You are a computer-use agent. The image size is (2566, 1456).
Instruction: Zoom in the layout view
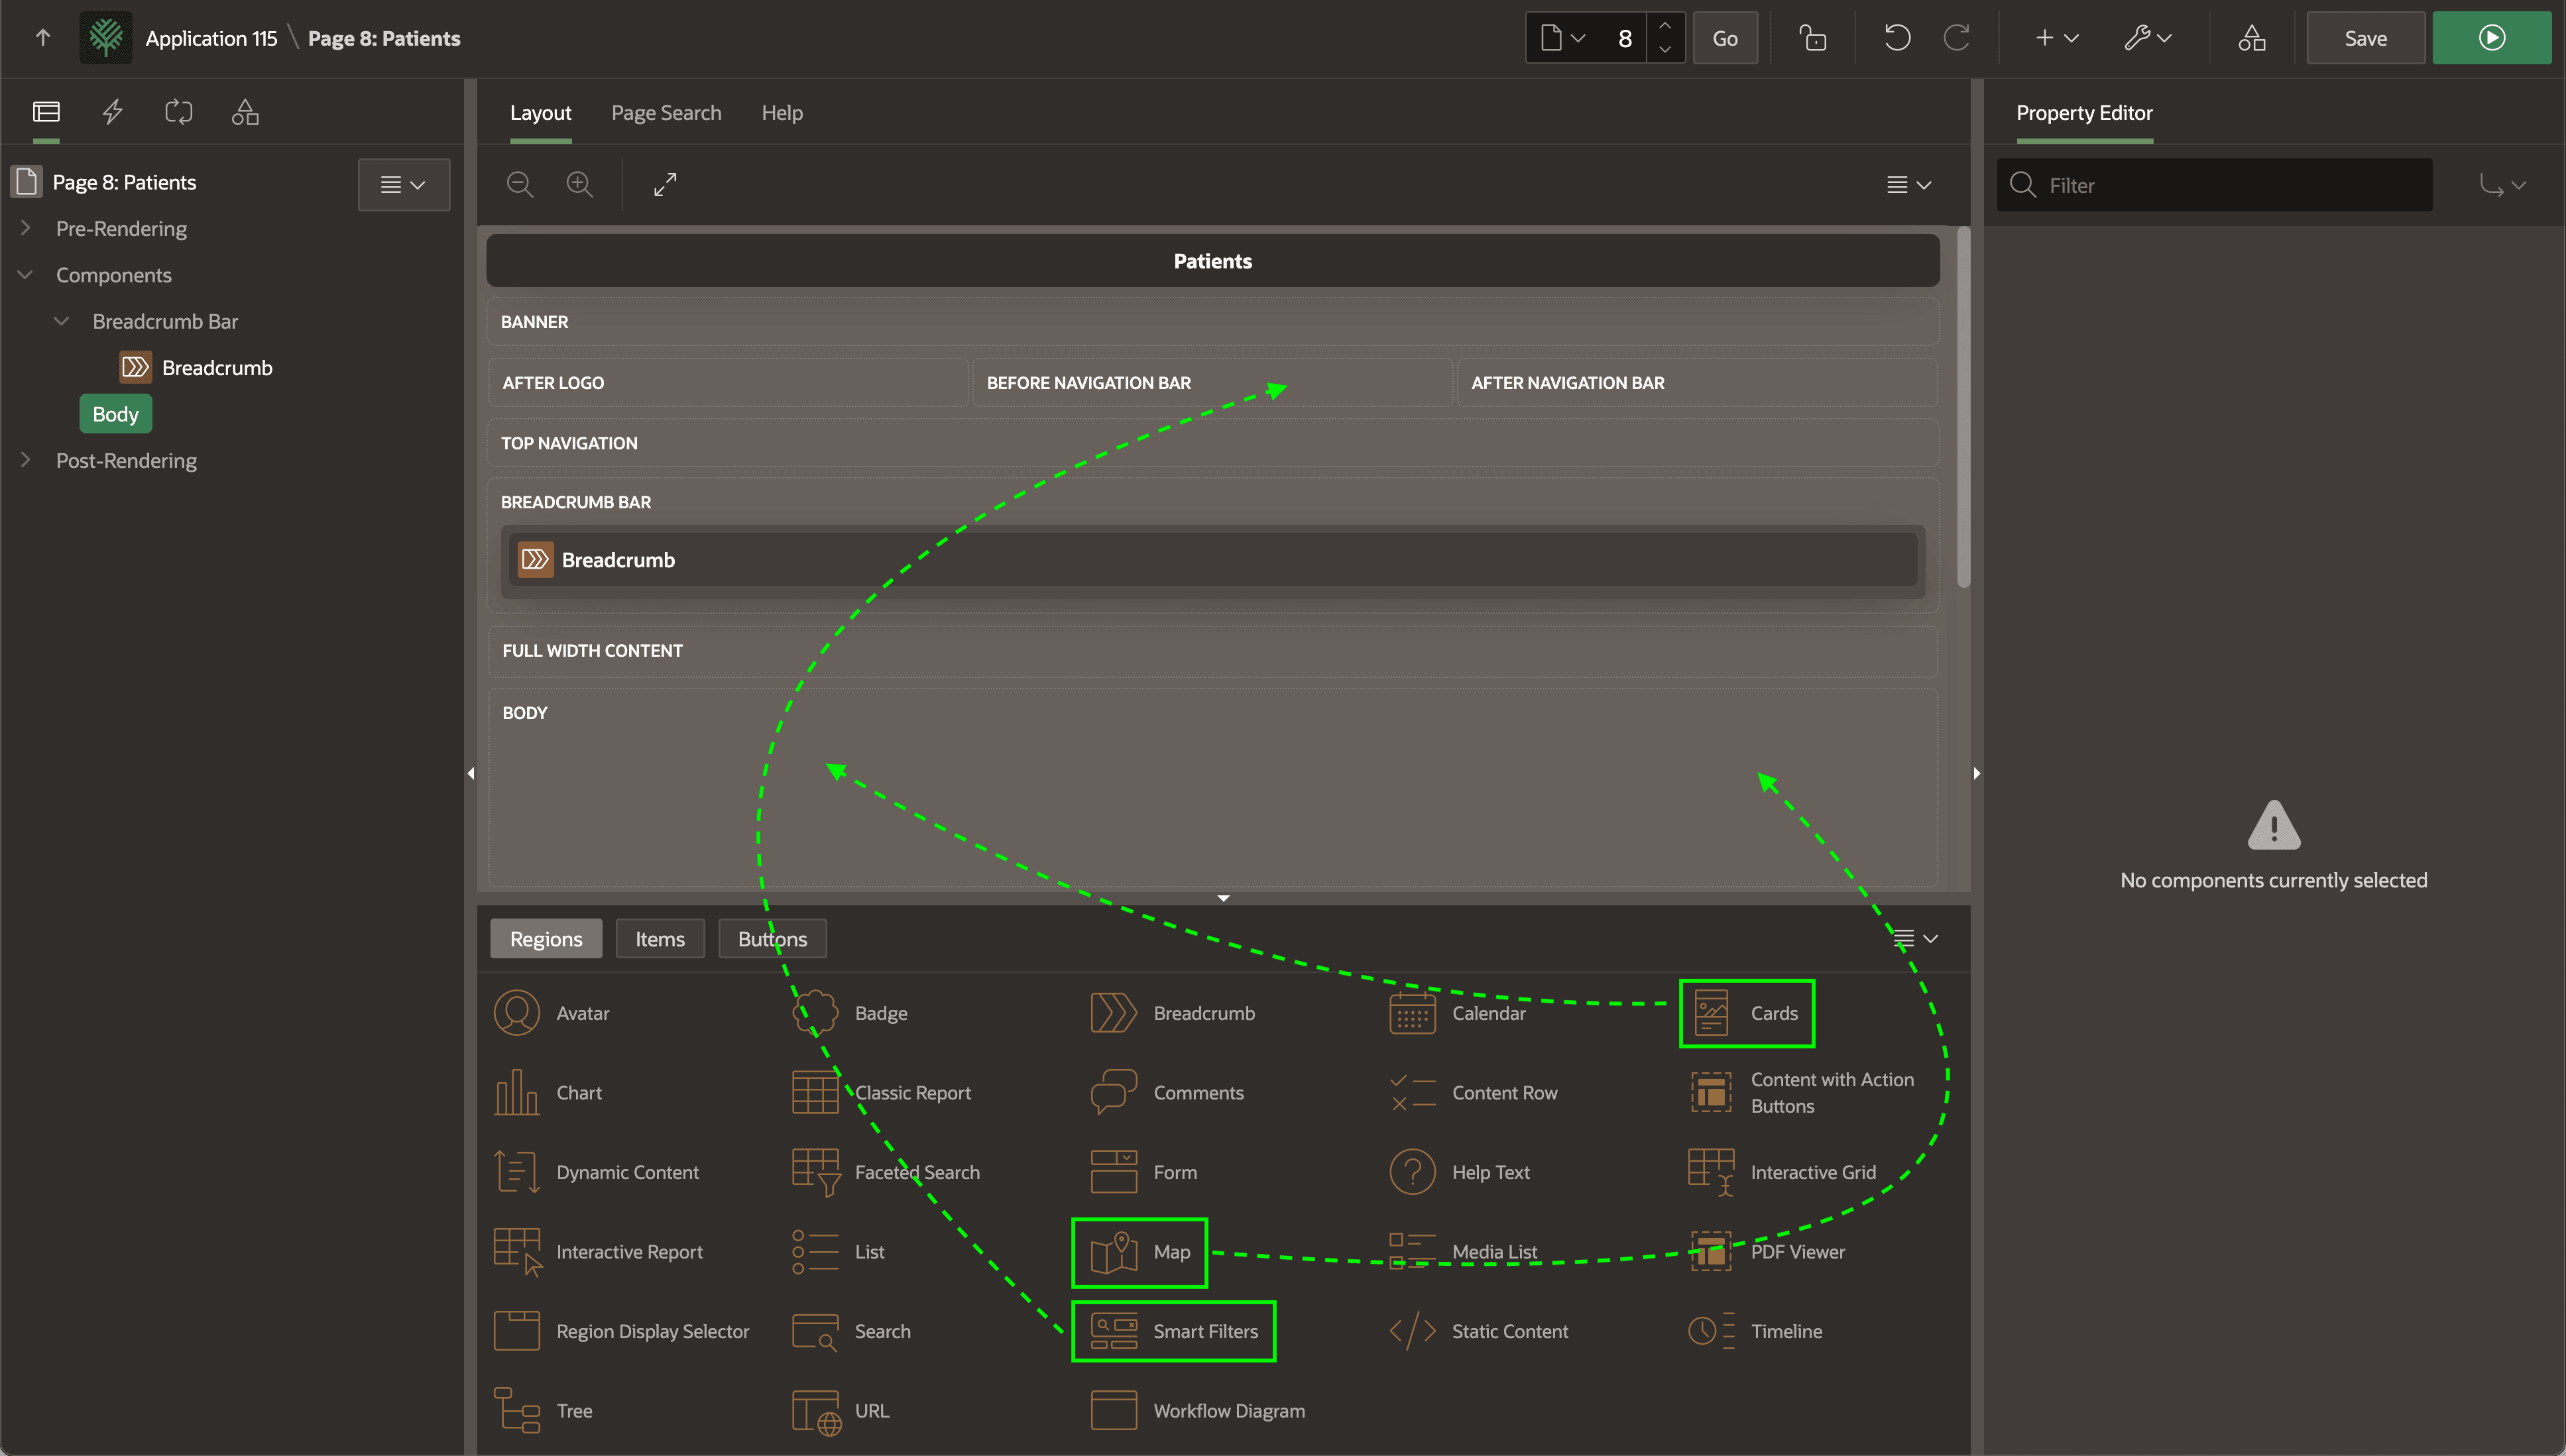point(580,184)
